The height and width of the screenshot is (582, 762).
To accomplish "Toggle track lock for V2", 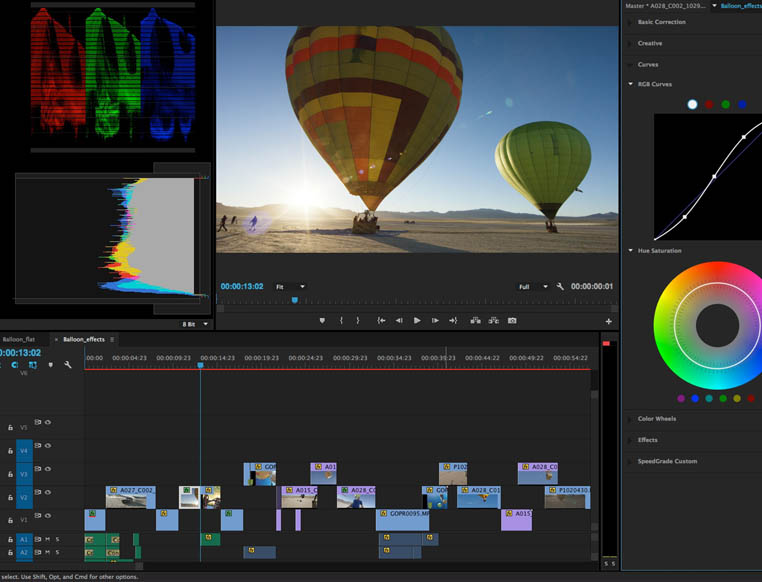I will pos(10,497).
